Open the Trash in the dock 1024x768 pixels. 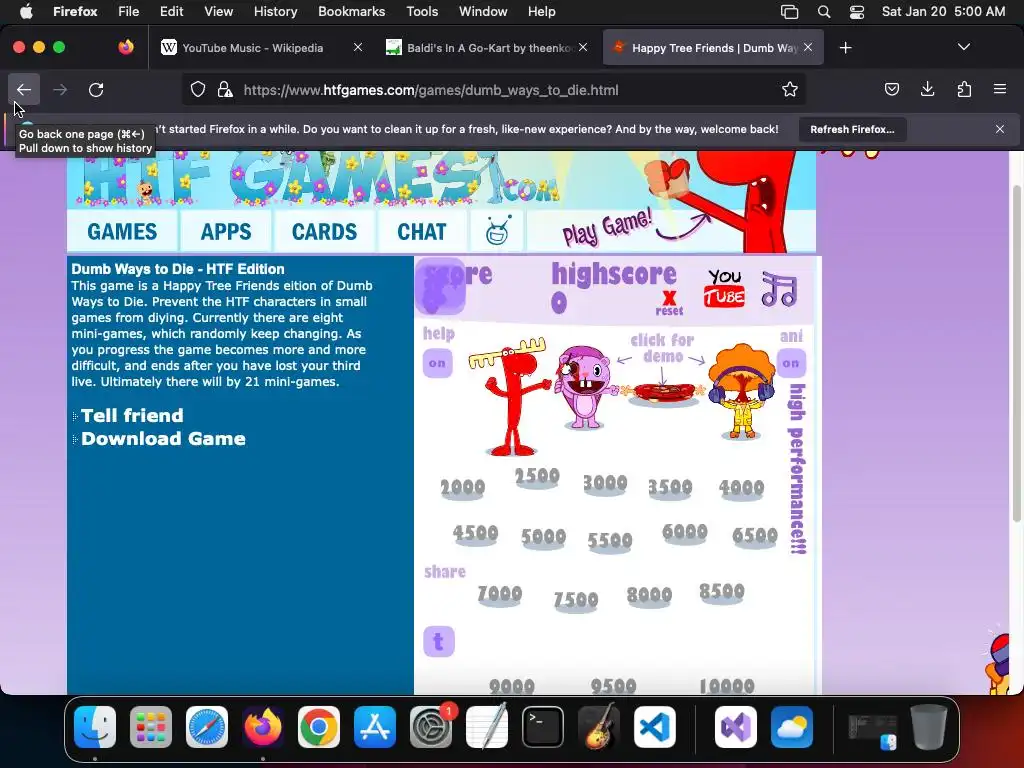(x=929, y=727)
